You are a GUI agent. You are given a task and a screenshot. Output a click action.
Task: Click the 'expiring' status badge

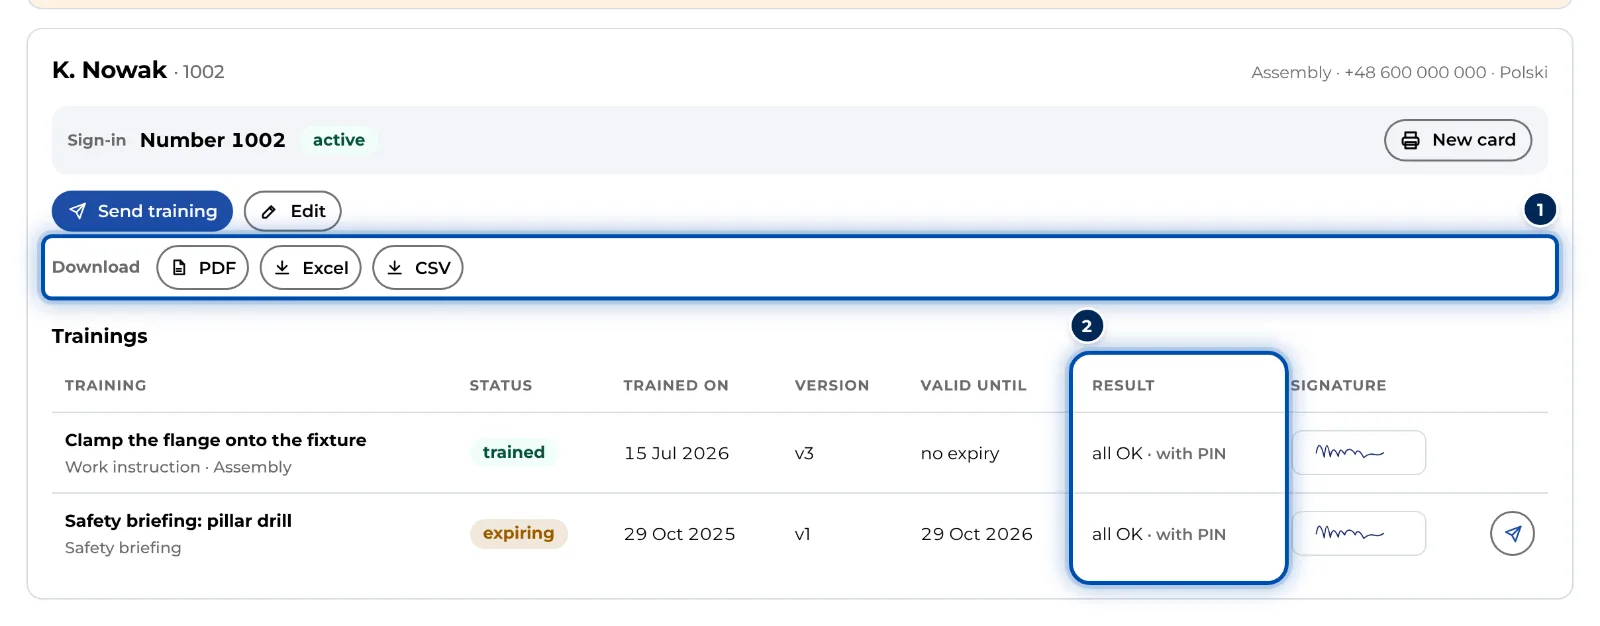(519, 533)
